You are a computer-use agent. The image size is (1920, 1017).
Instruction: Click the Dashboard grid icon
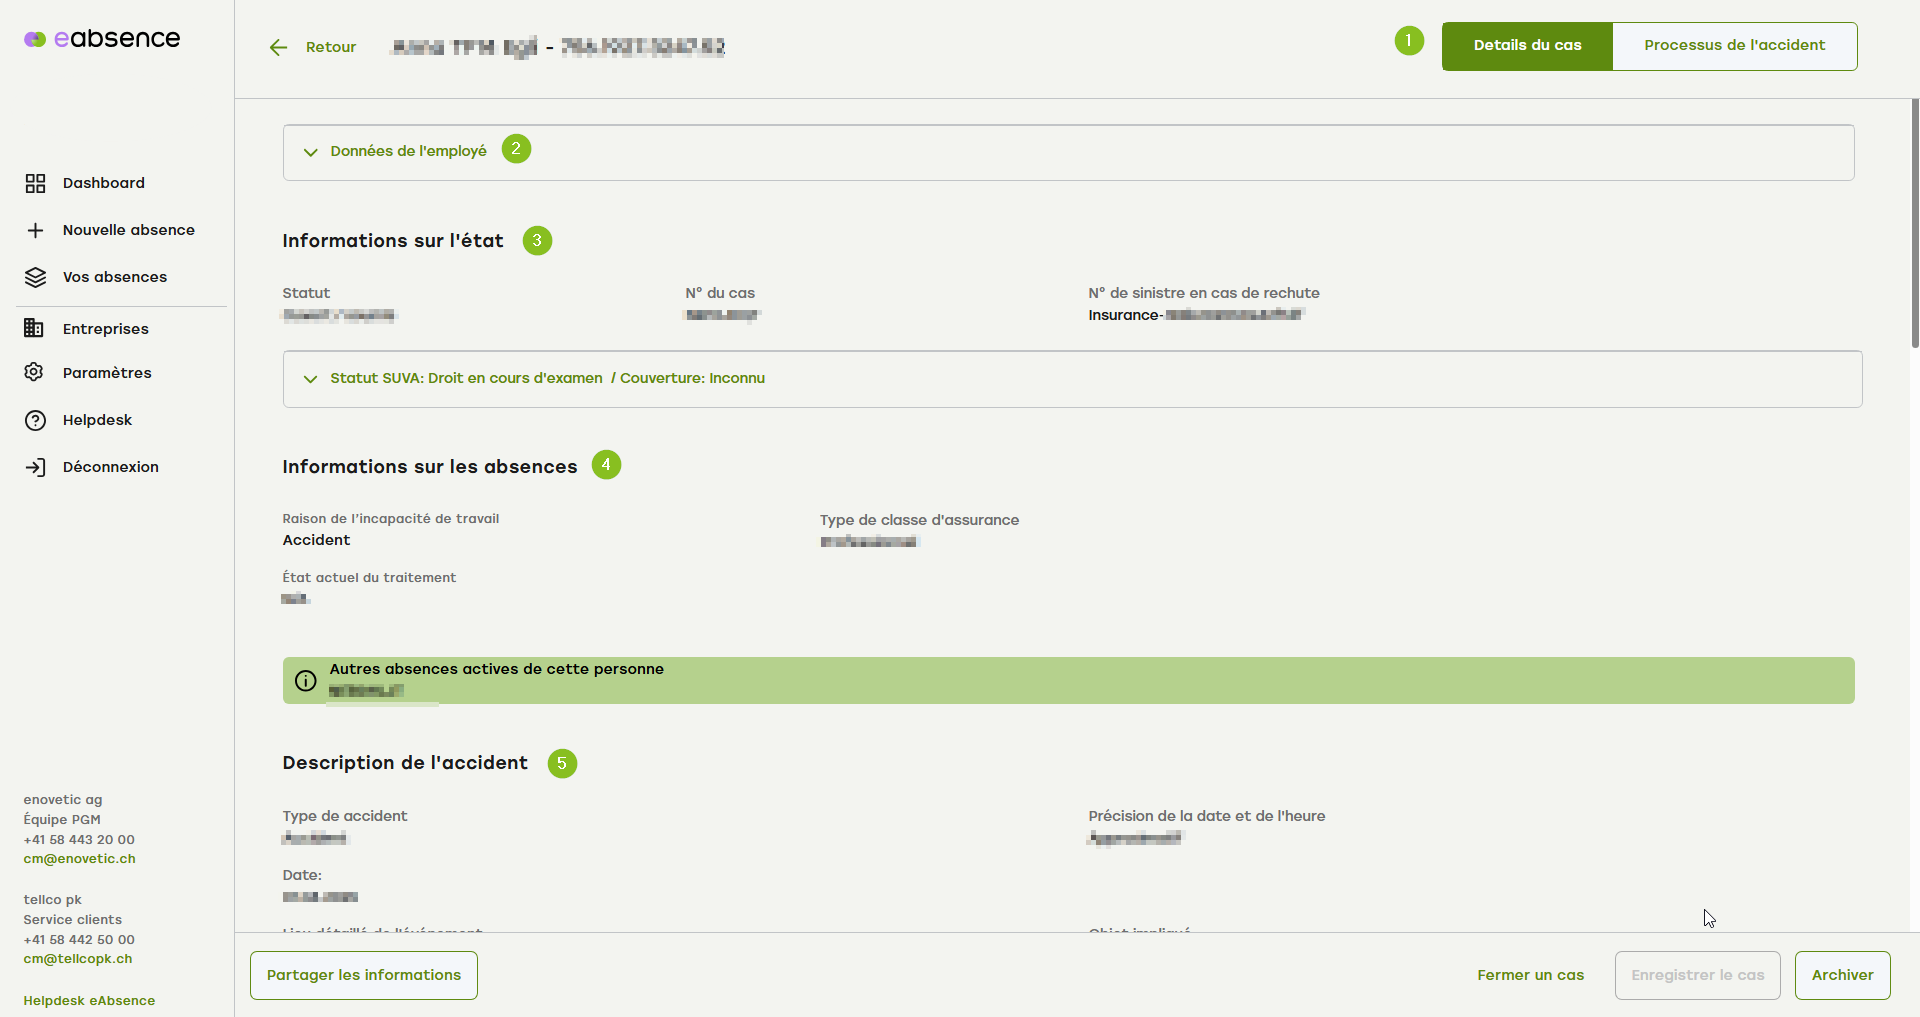pos(35,183)
